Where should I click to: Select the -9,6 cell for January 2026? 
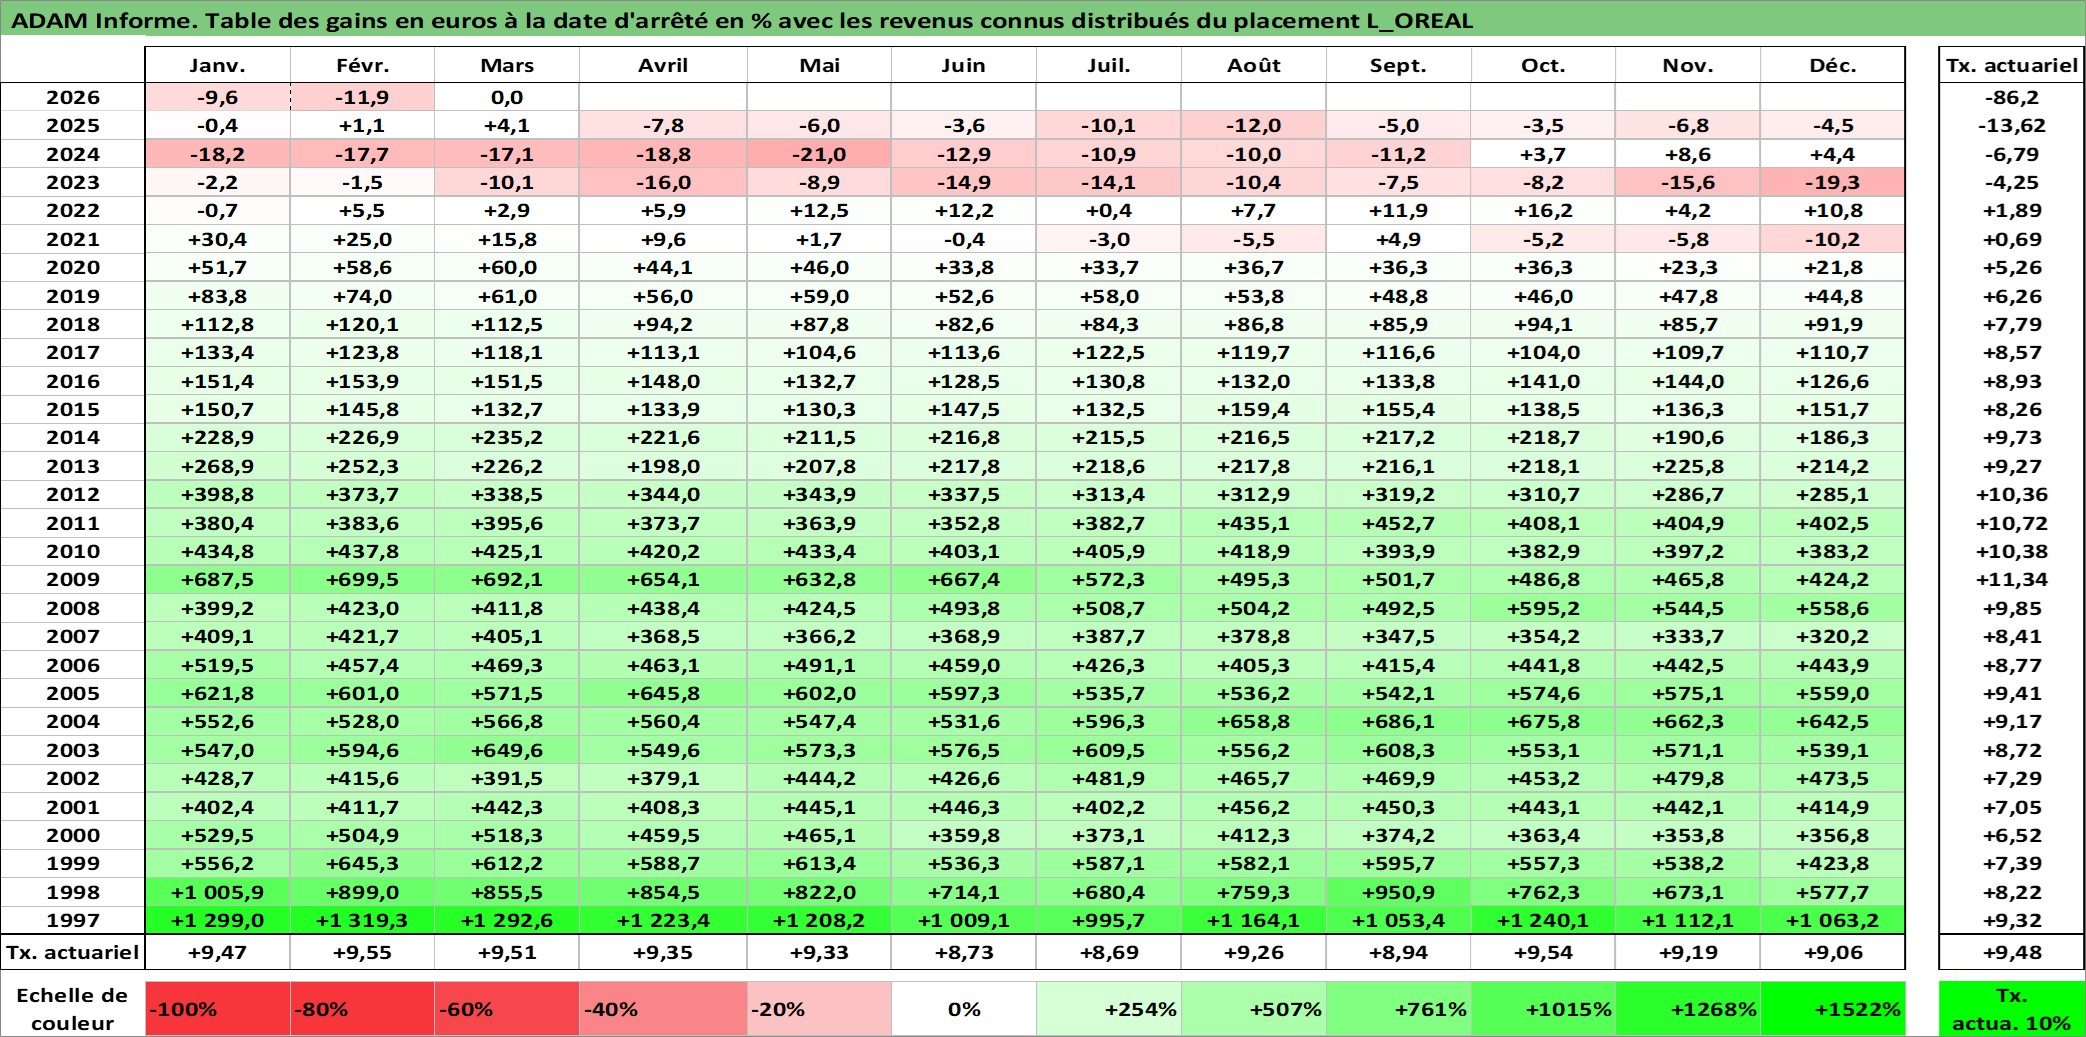pyautogui.click(x=217, y=97)
